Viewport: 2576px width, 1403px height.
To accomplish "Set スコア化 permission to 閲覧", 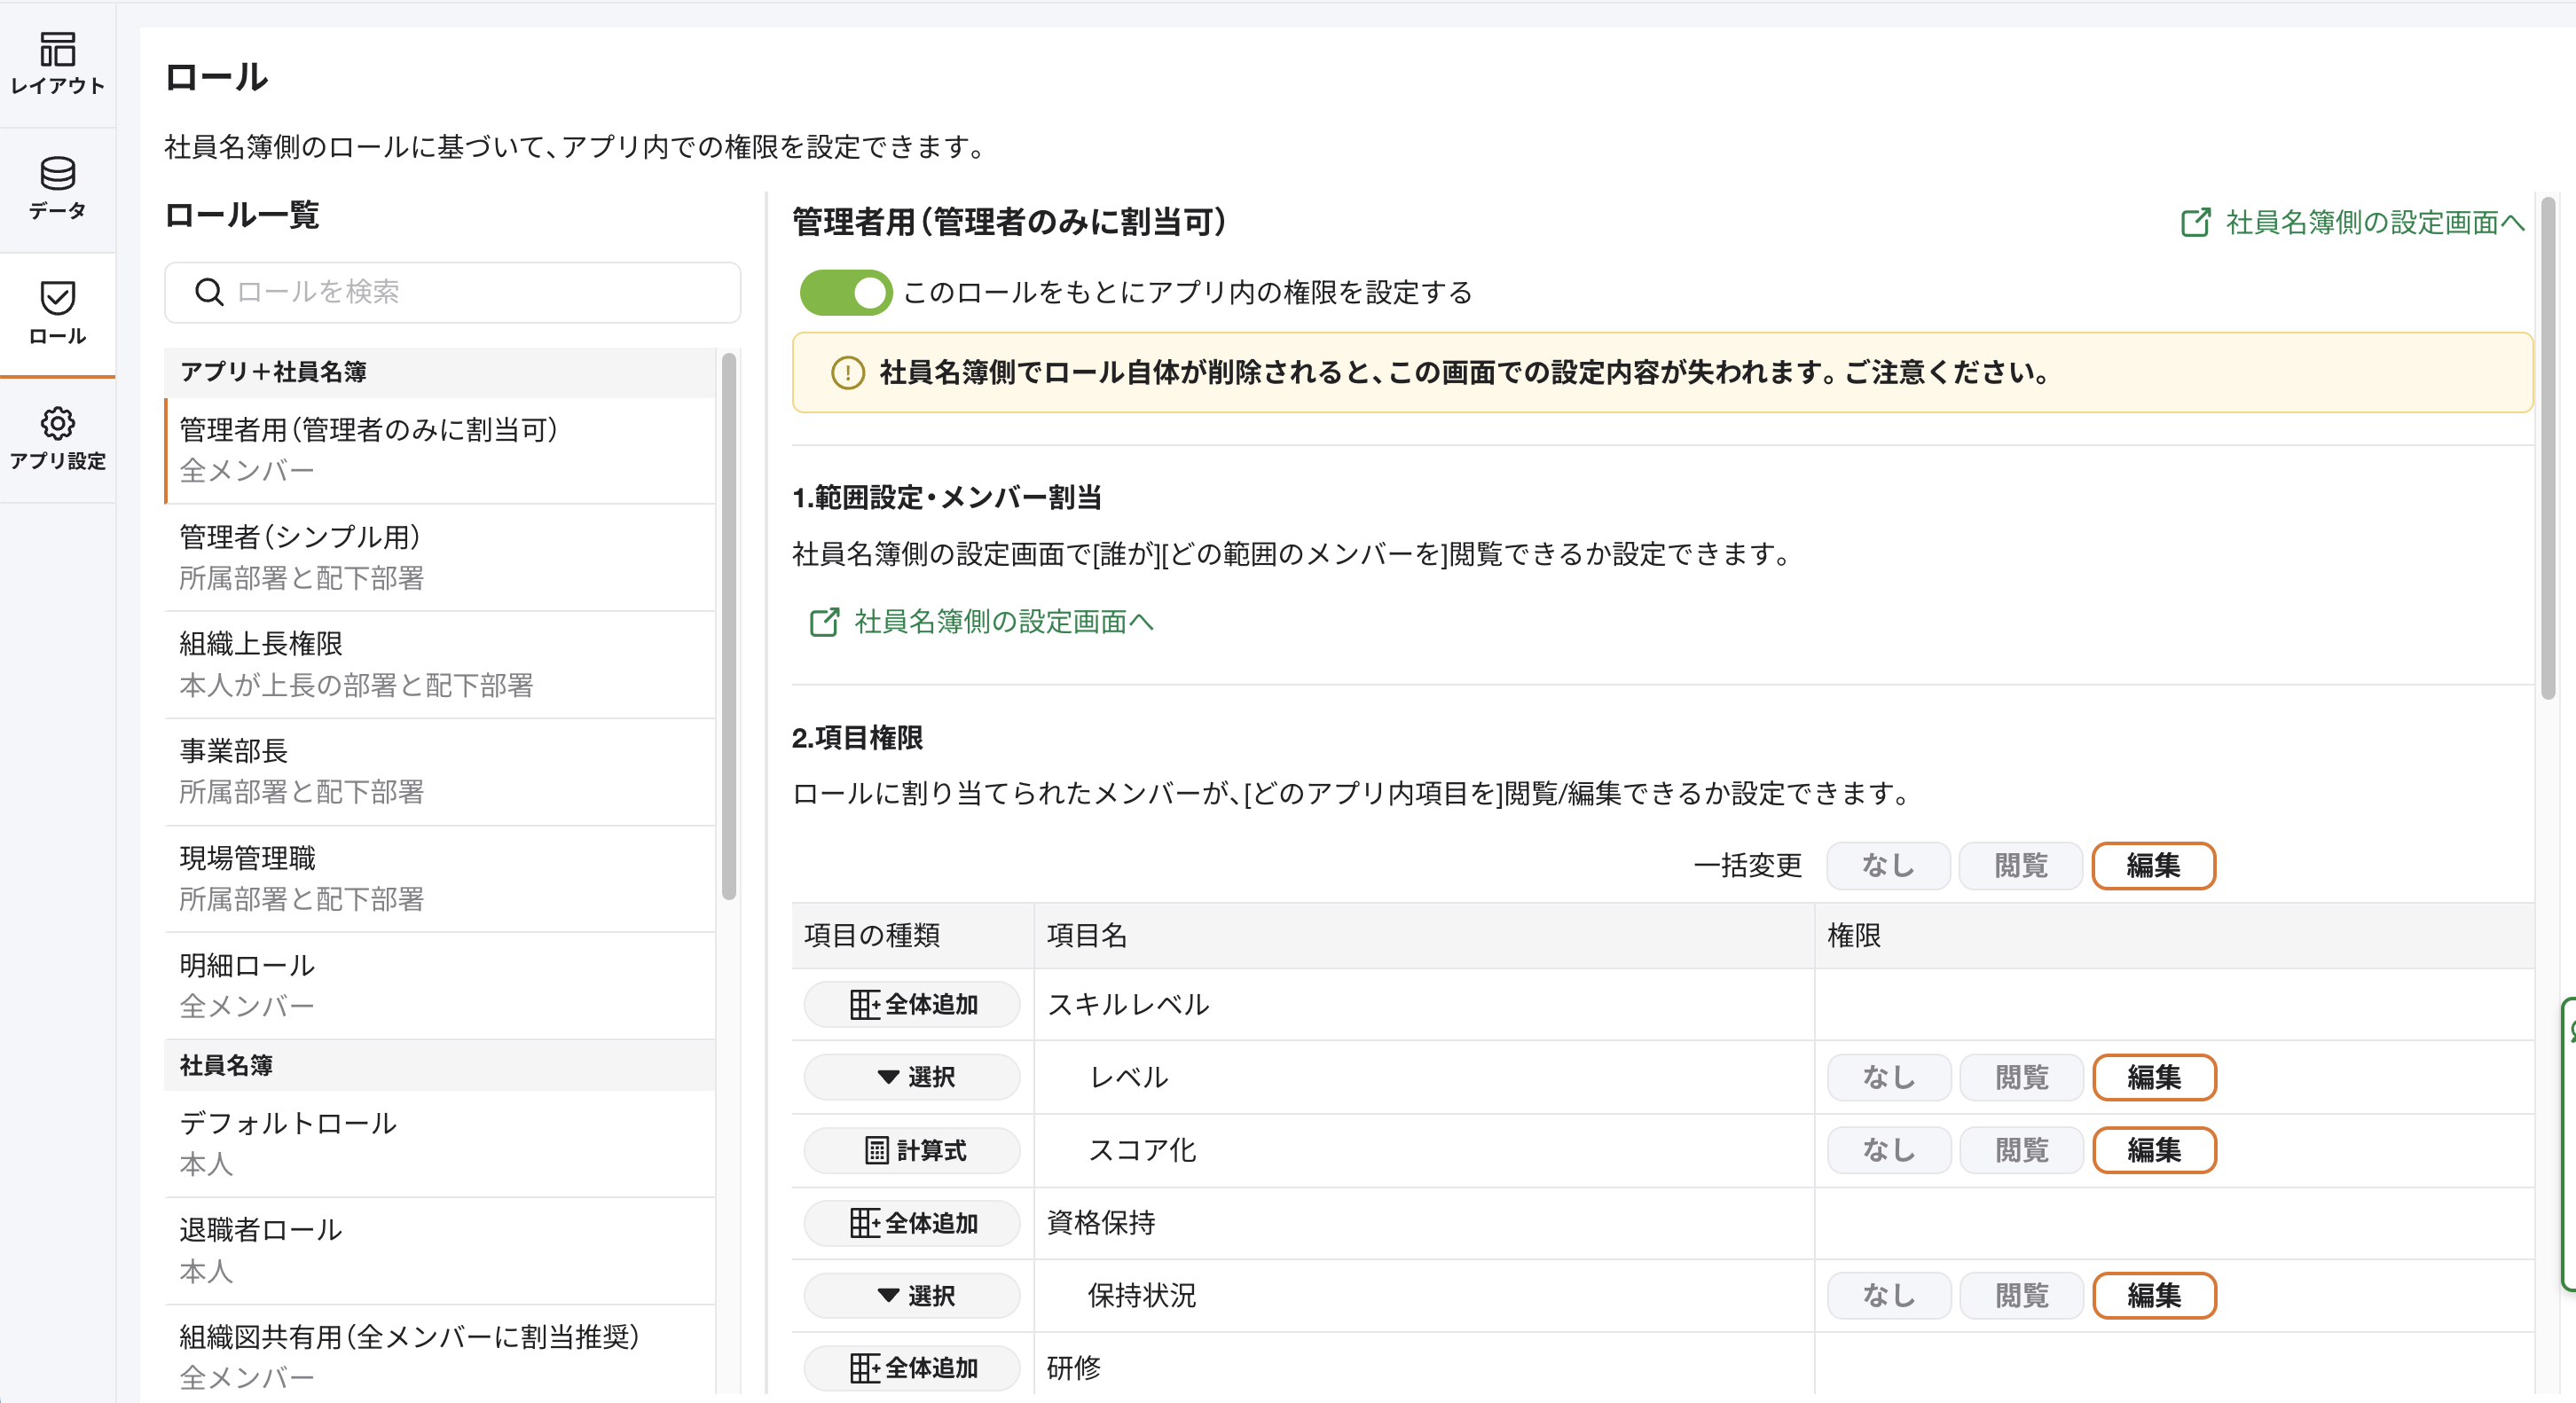I will point(2020,1150).
